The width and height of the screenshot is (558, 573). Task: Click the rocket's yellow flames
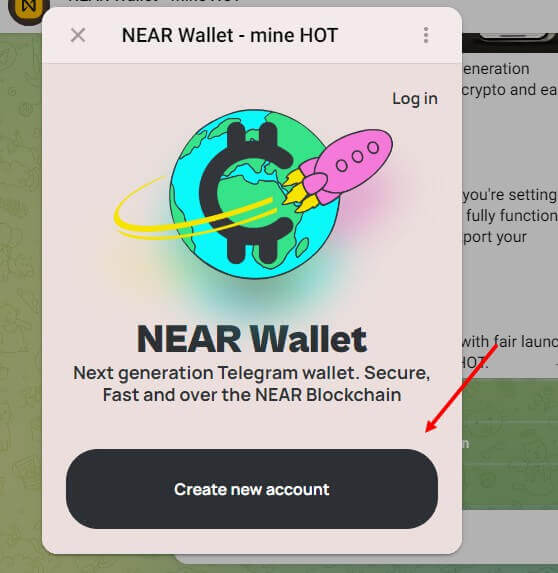[x=298, y=192]
